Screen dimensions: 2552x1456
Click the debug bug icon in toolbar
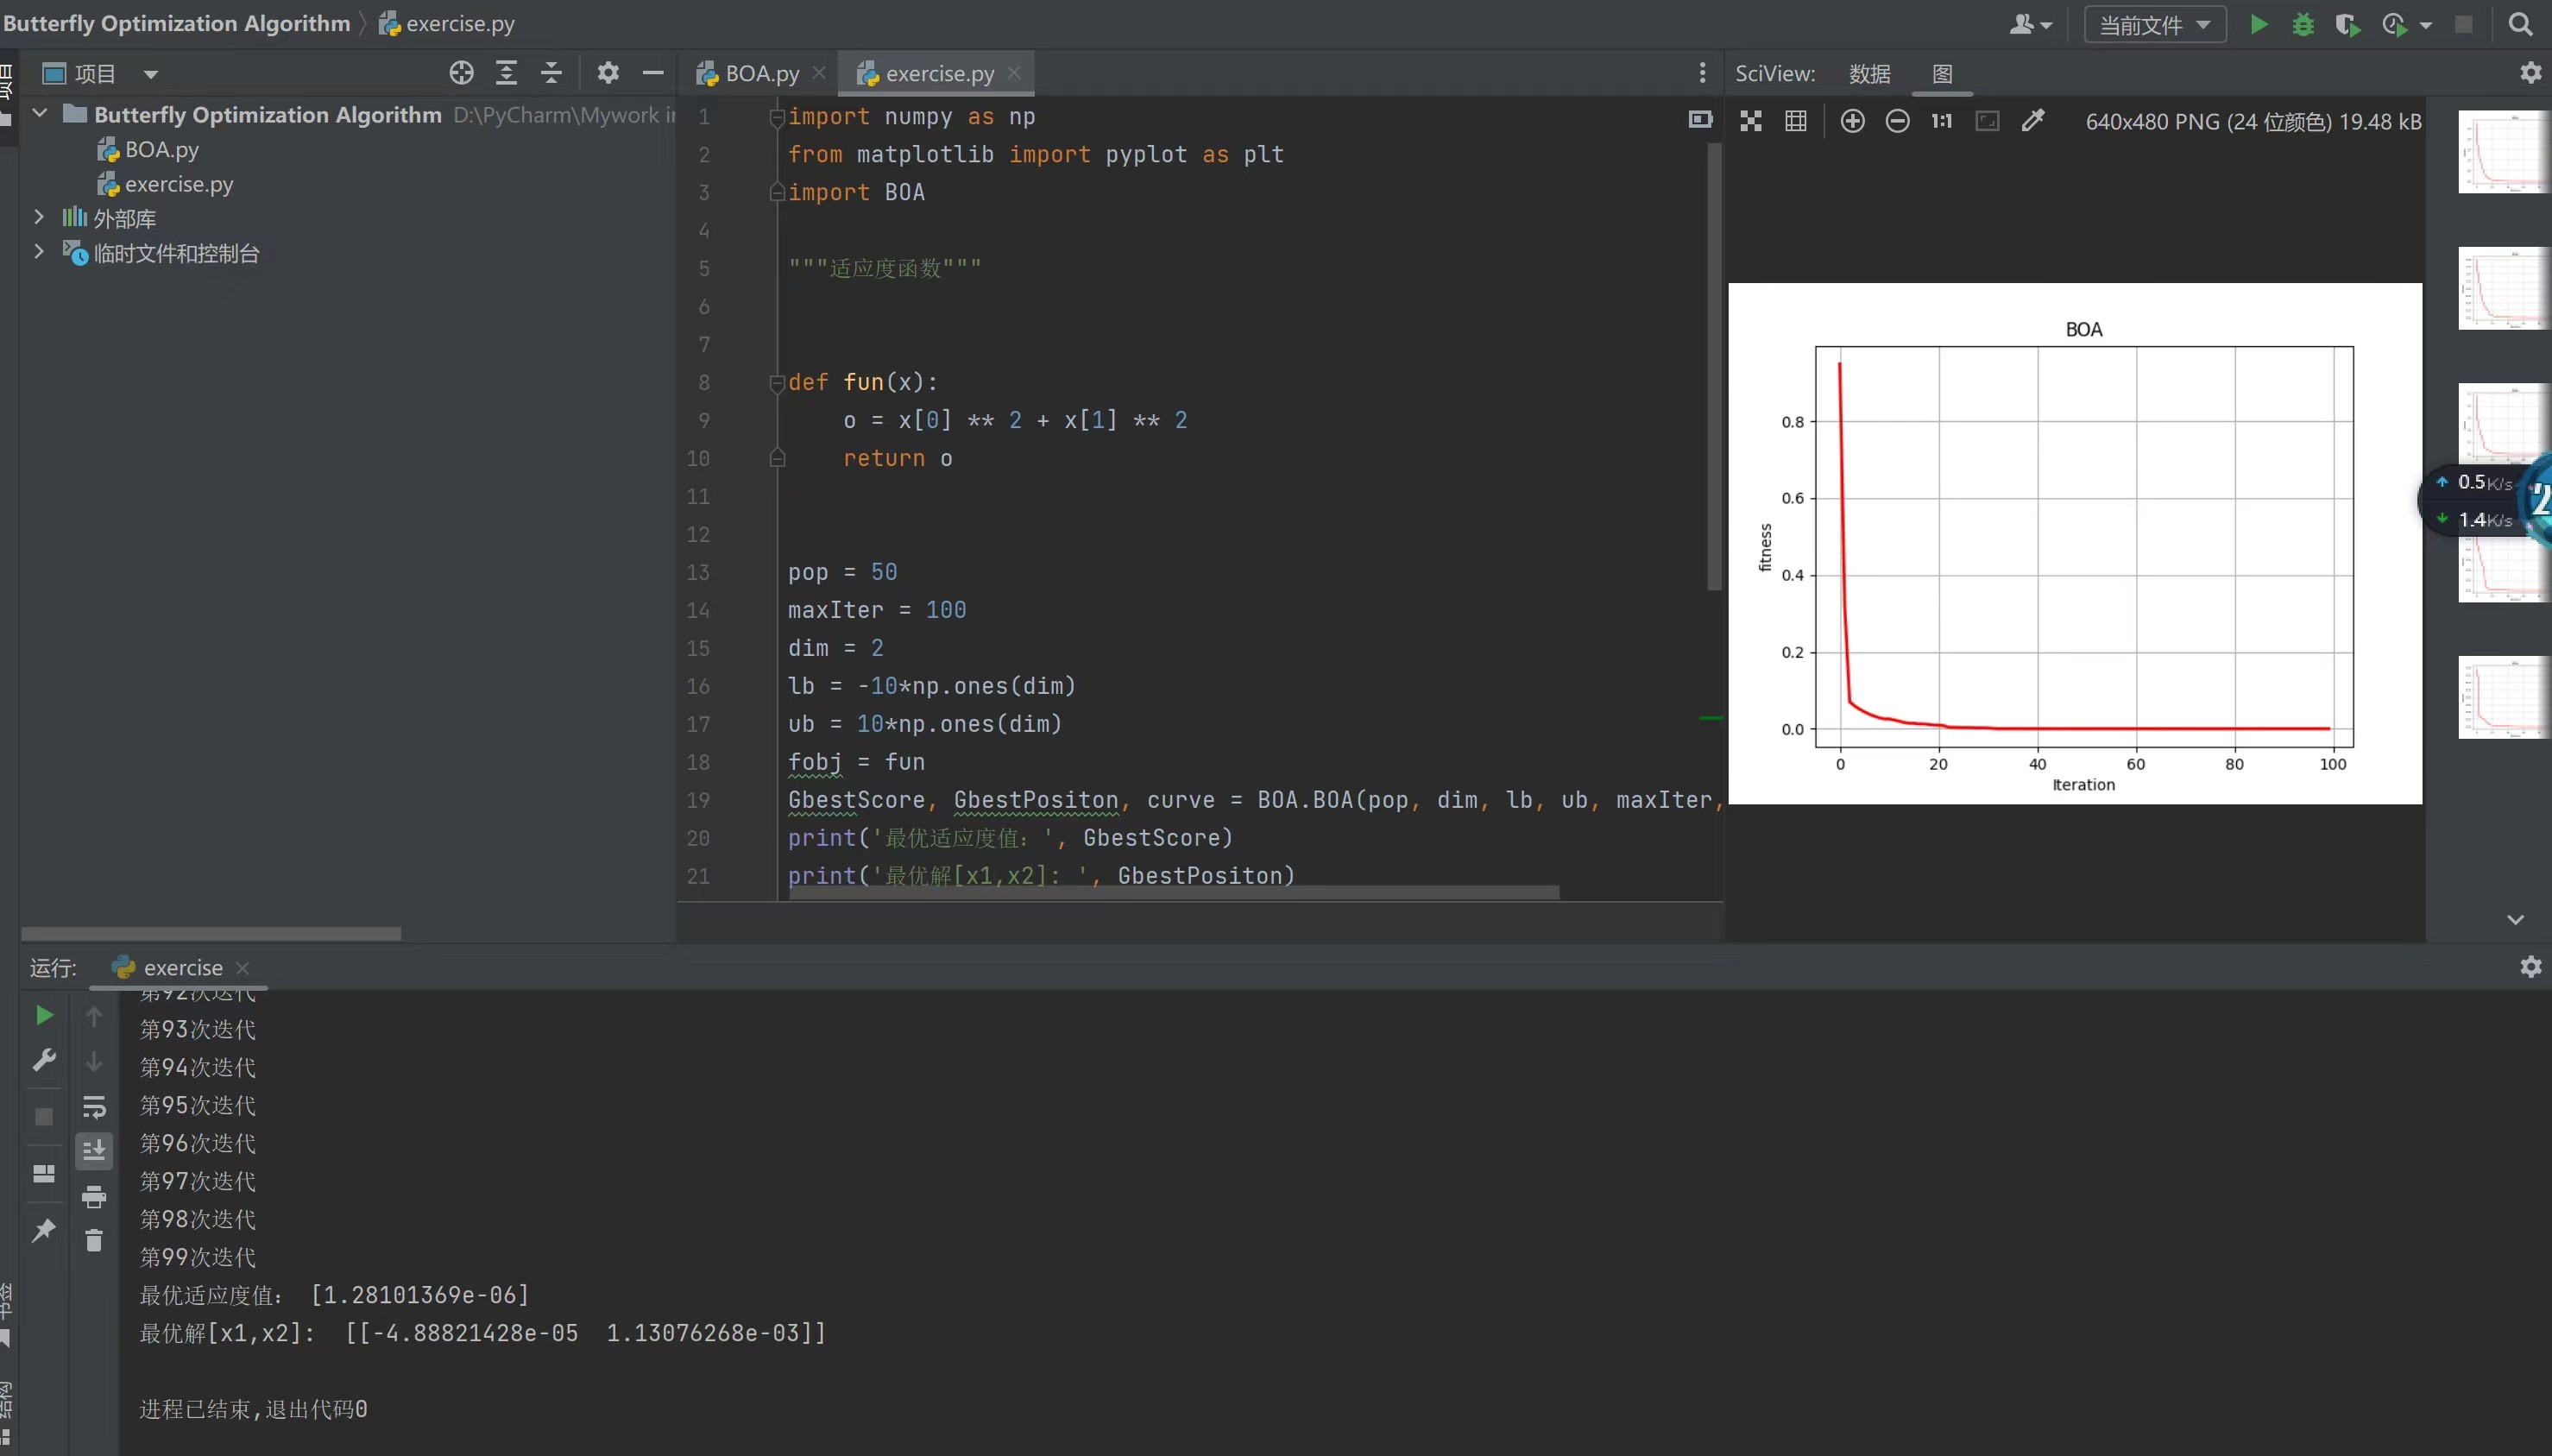point(2303,25)
